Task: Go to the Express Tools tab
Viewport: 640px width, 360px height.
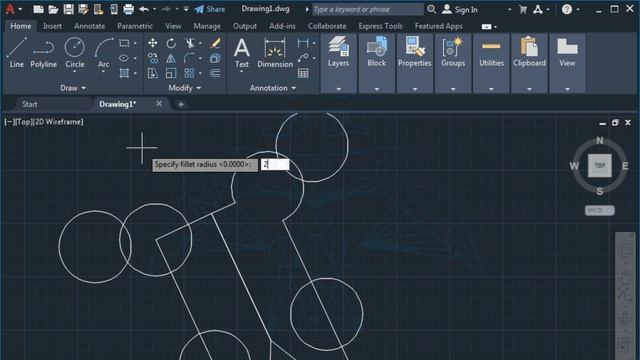Action: point(380,26)
